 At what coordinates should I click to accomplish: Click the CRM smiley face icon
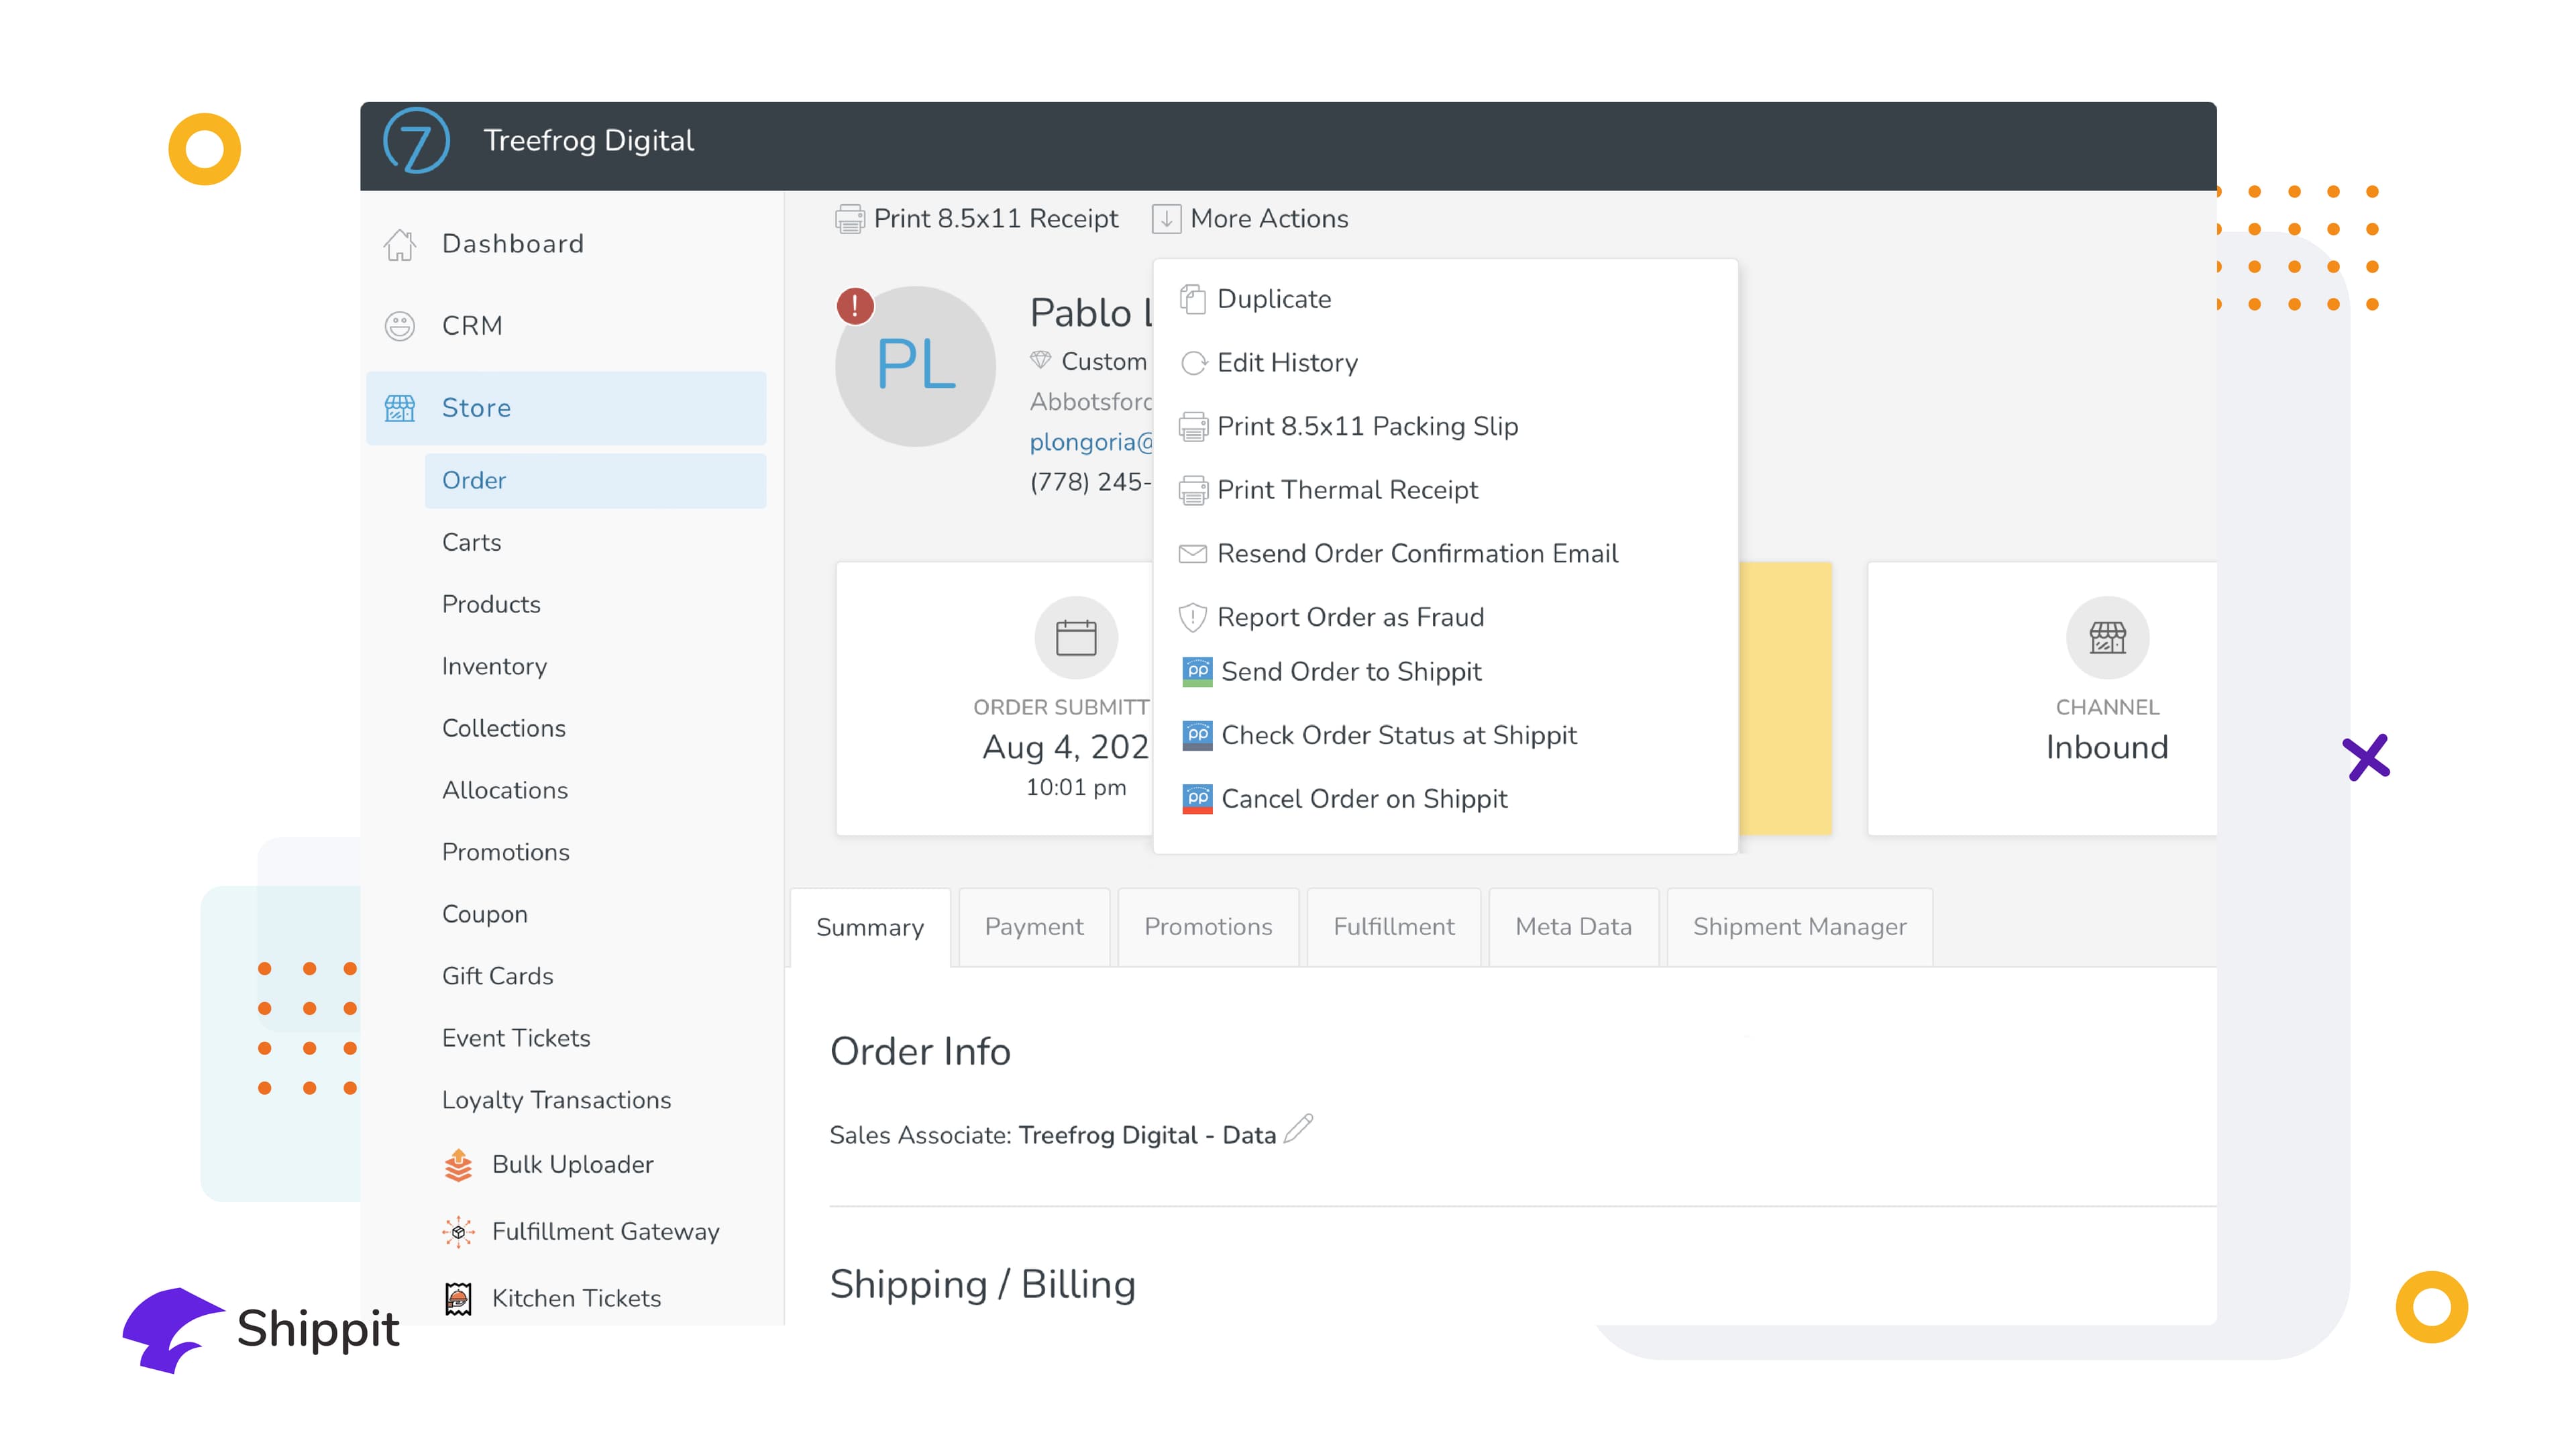(x=400, y=326)
